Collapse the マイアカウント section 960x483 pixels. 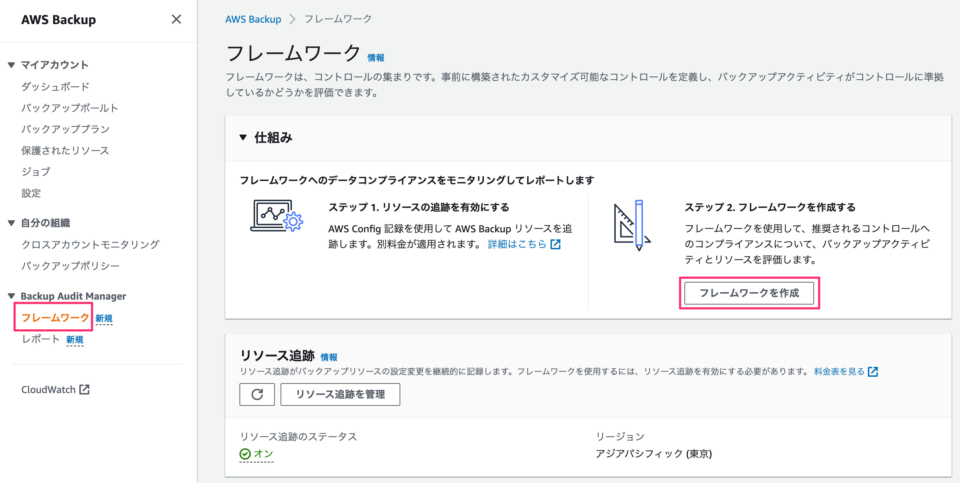tap(11, 65)
